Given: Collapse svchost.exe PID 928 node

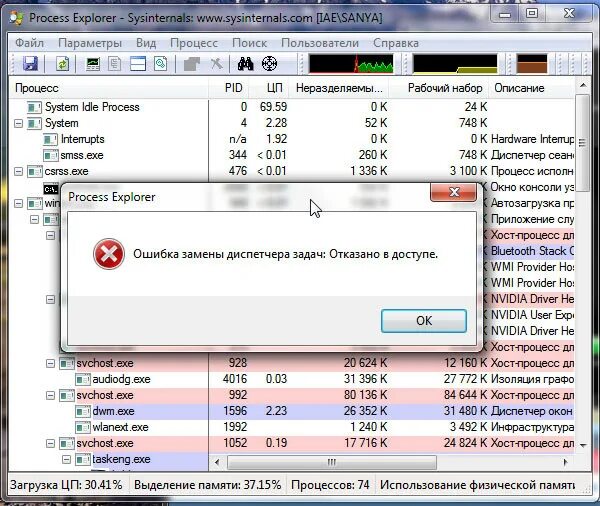Looking at the screenshot, I should point(51,364).
